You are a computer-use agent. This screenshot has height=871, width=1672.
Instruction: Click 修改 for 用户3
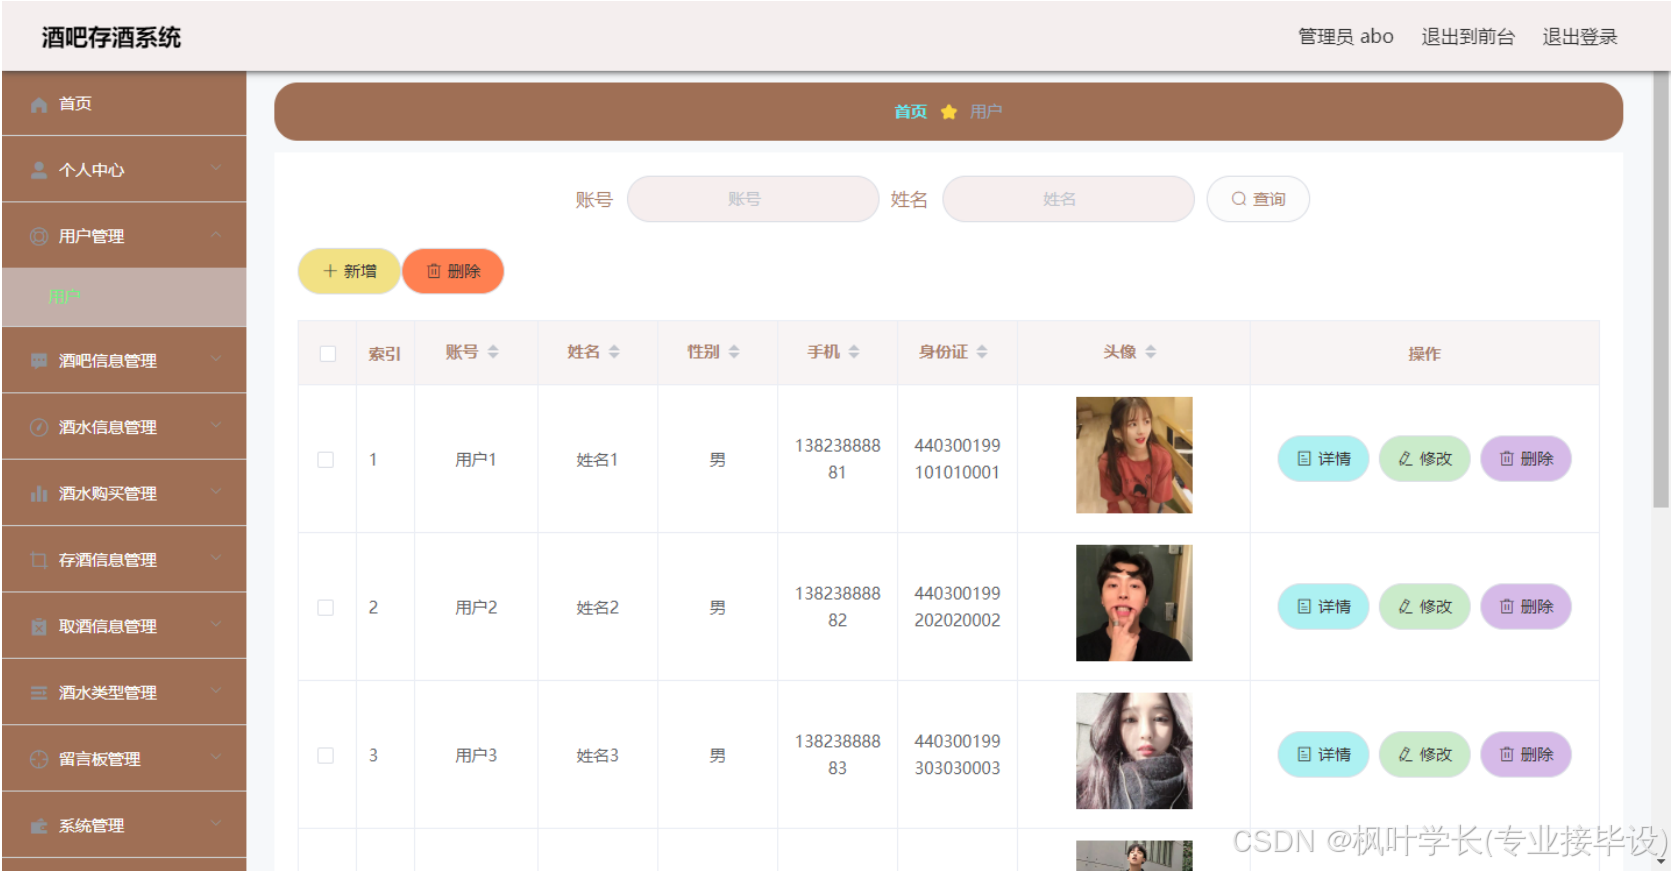1424,755
